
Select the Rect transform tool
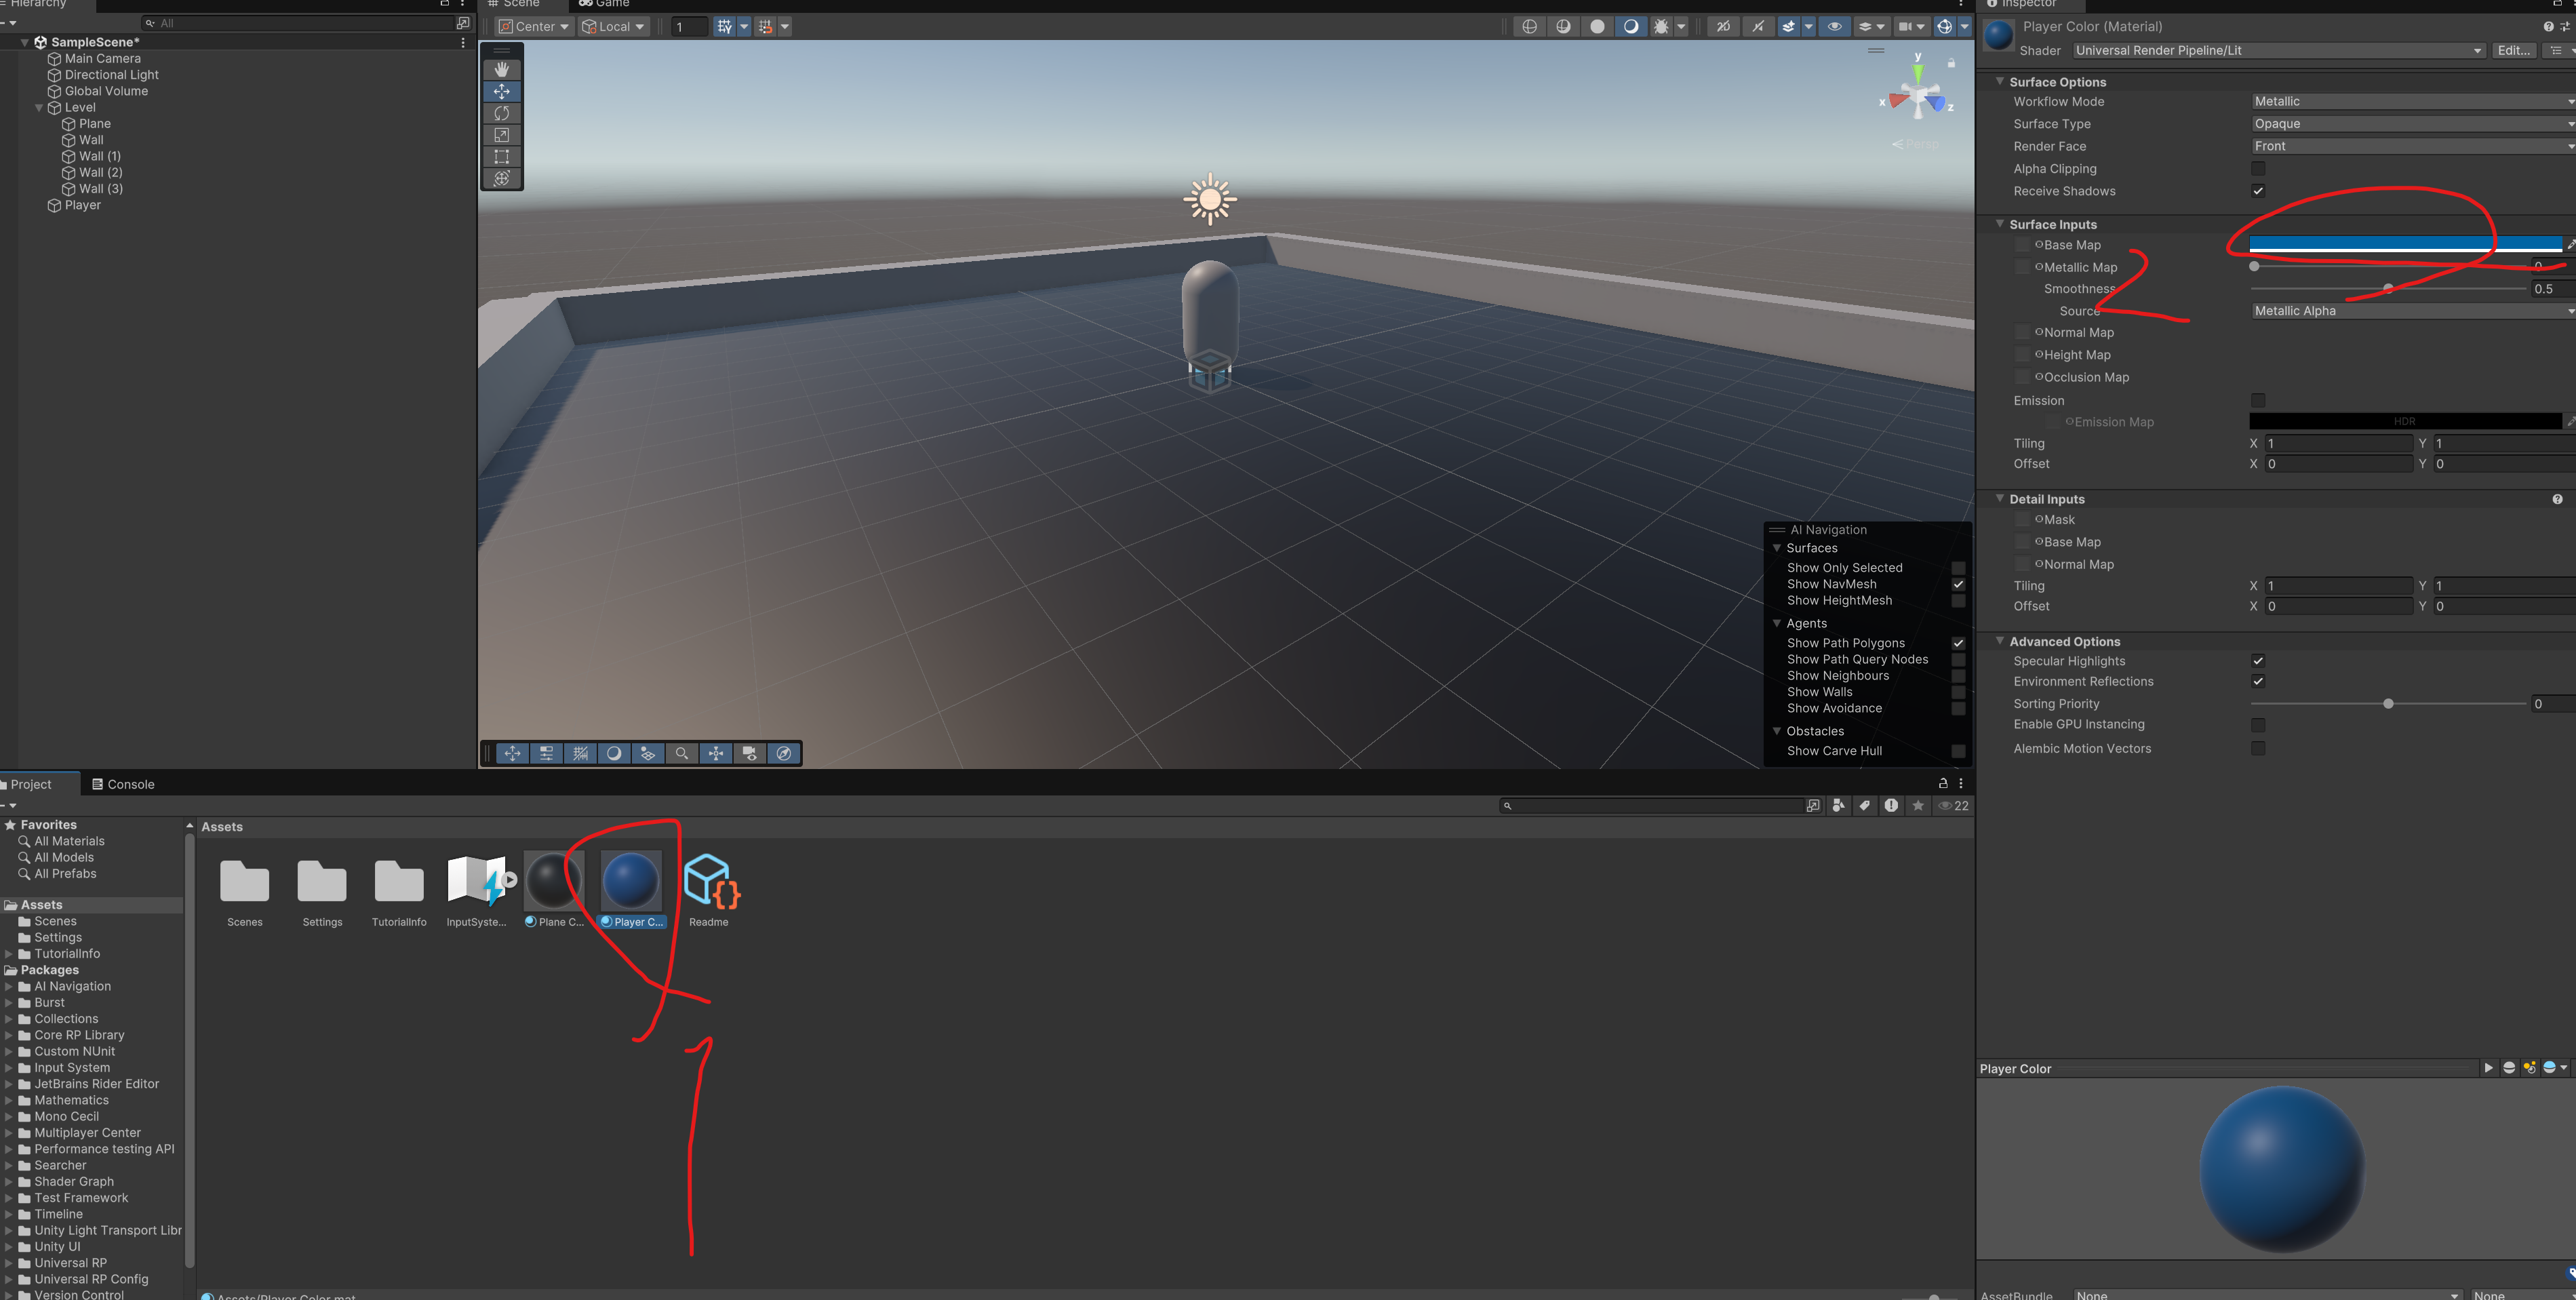click(501, 157)
